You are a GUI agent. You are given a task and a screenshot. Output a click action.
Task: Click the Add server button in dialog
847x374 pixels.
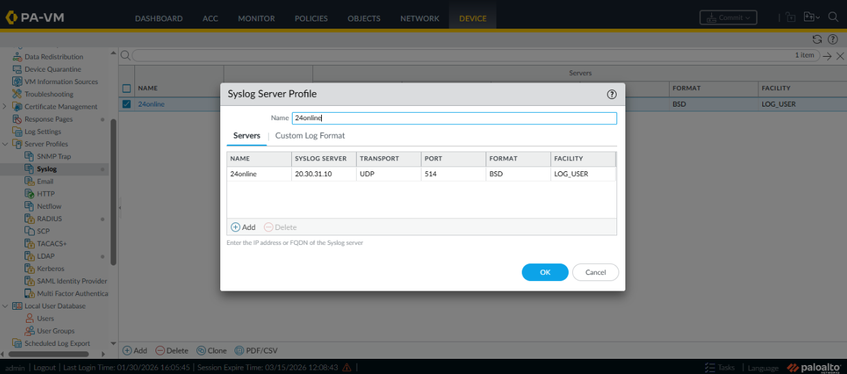point(243,228)
